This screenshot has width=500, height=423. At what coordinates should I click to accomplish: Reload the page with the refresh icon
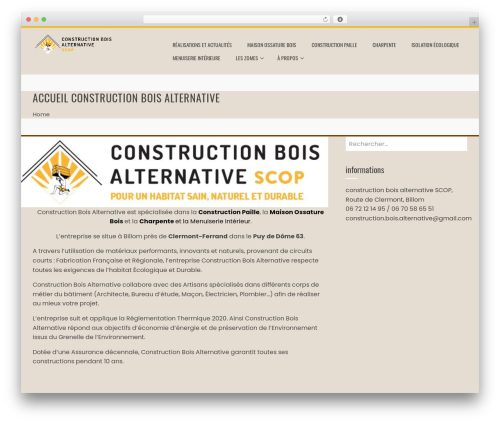[325, 20]
